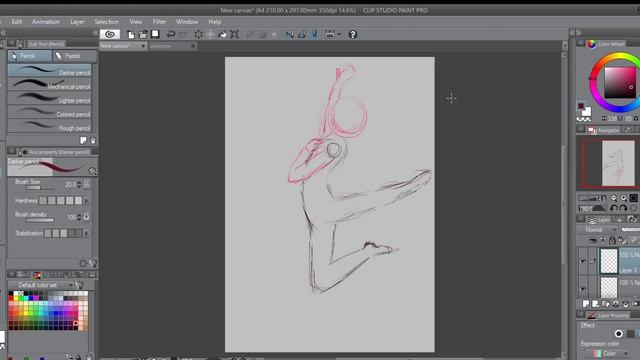Toggle Snap to Grid icon
Viewport: 640px width, 360px height.
tap(314, 35)
